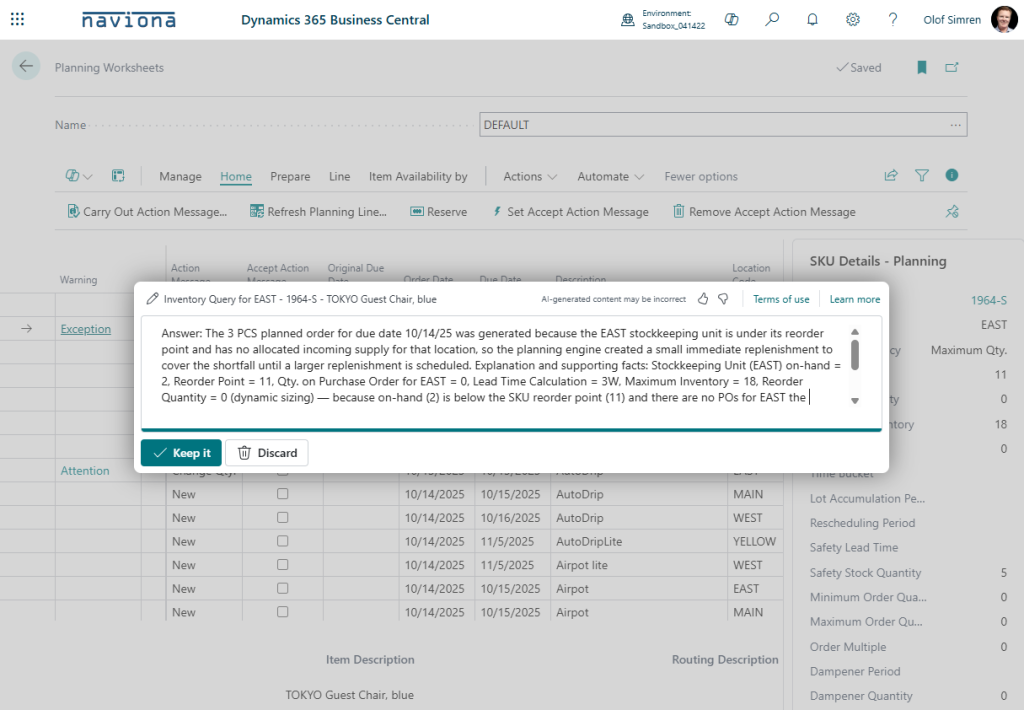Tick Accept Action checkbox for AutoDrip MAIN row
Image resolution: width=1024 pixels, height=710 pixels.
pos(282,494)
